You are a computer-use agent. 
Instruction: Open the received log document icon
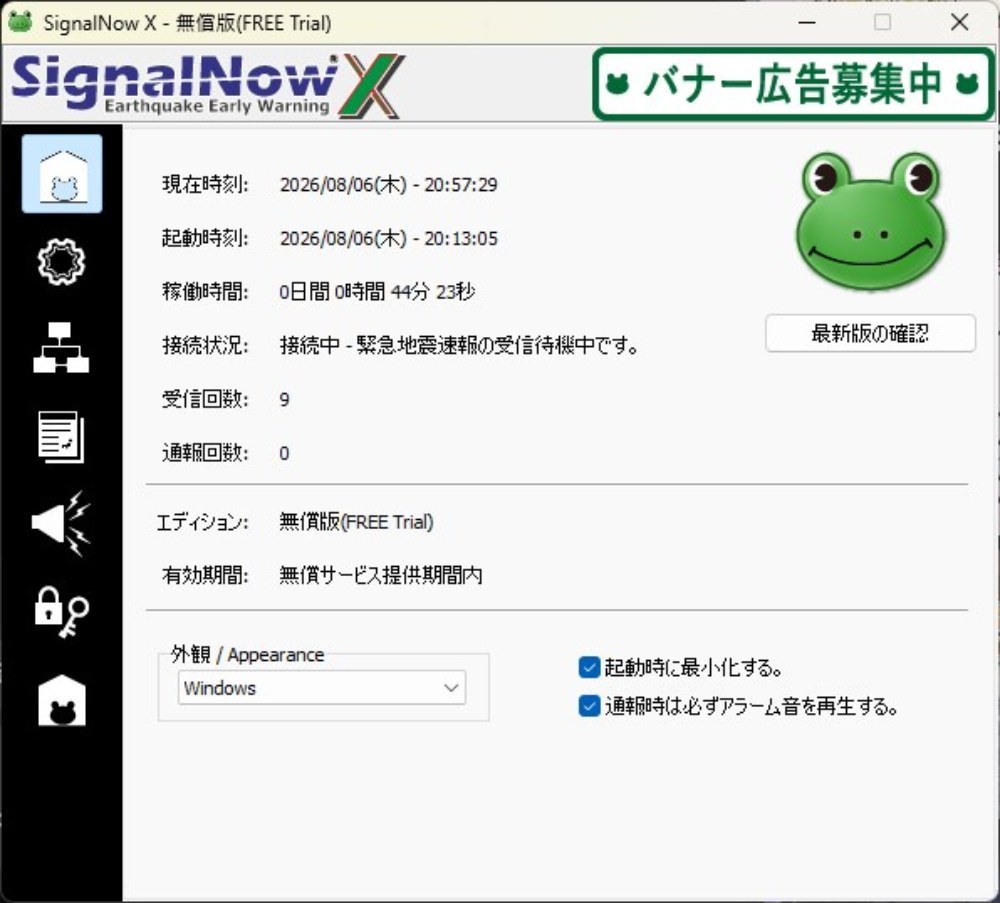61,437
